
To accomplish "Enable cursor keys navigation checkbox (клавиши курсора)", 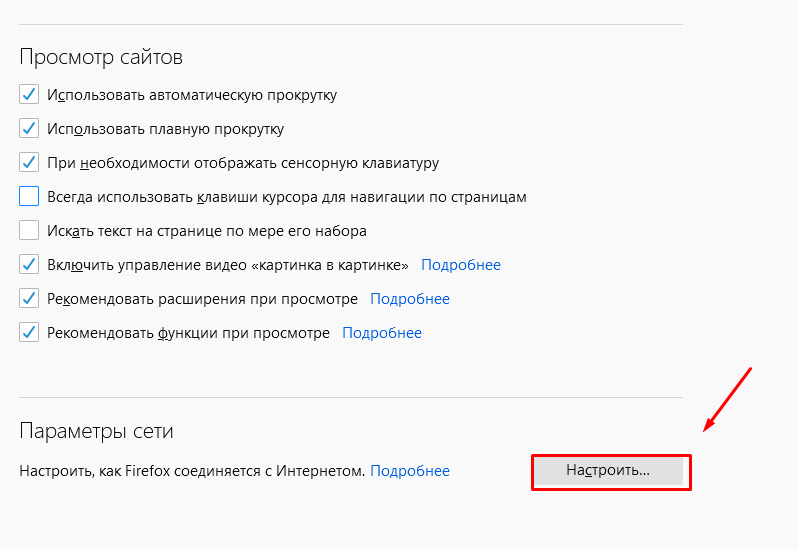I will 29,197.
